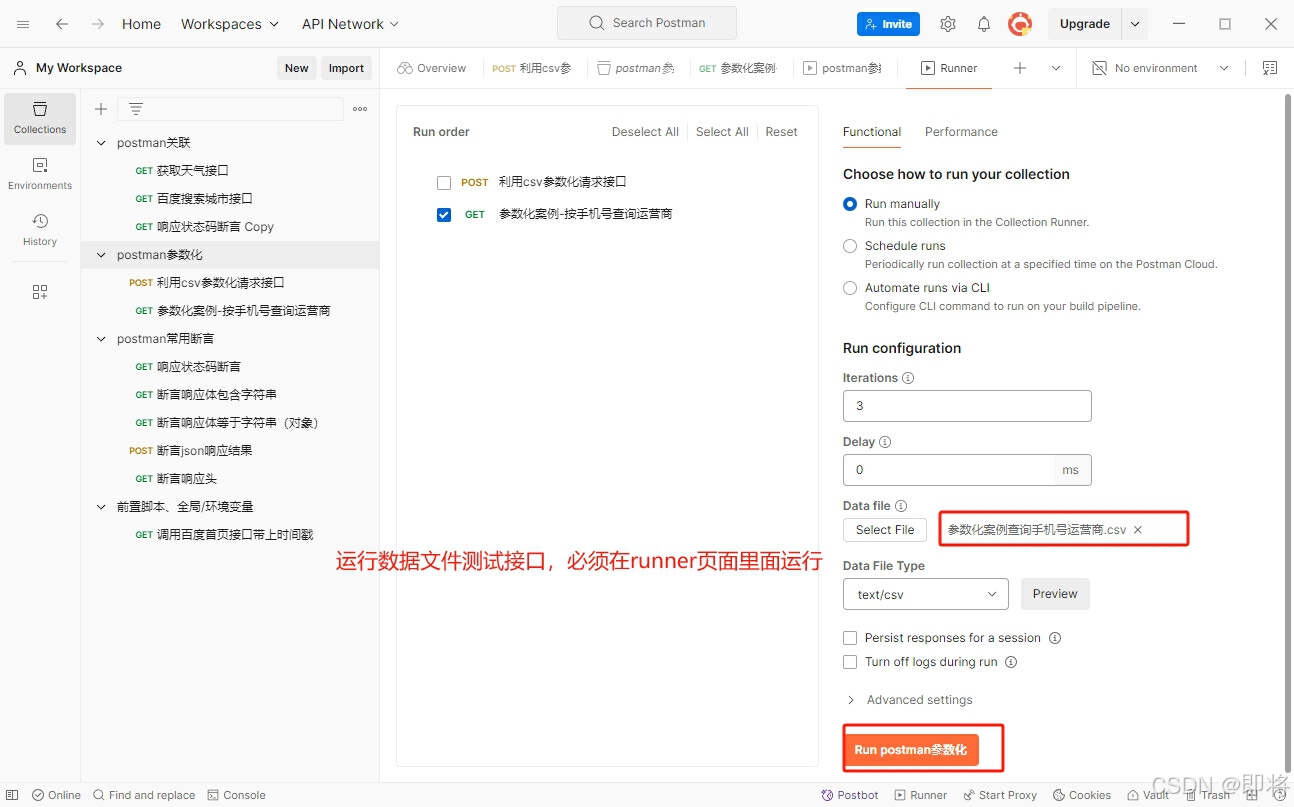This screenshot has width=1294, height=807.
Task: Click Start Proxy in status bar
Action: (x=1000, y=795)
